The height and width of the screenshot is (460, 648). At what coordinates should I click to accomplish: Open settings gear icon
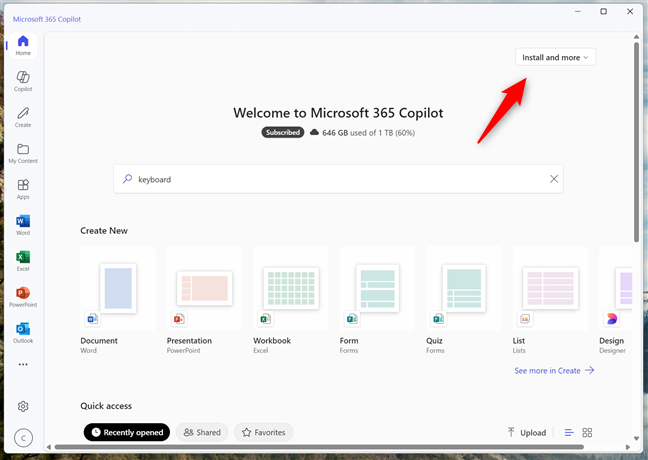click(23, 406)
